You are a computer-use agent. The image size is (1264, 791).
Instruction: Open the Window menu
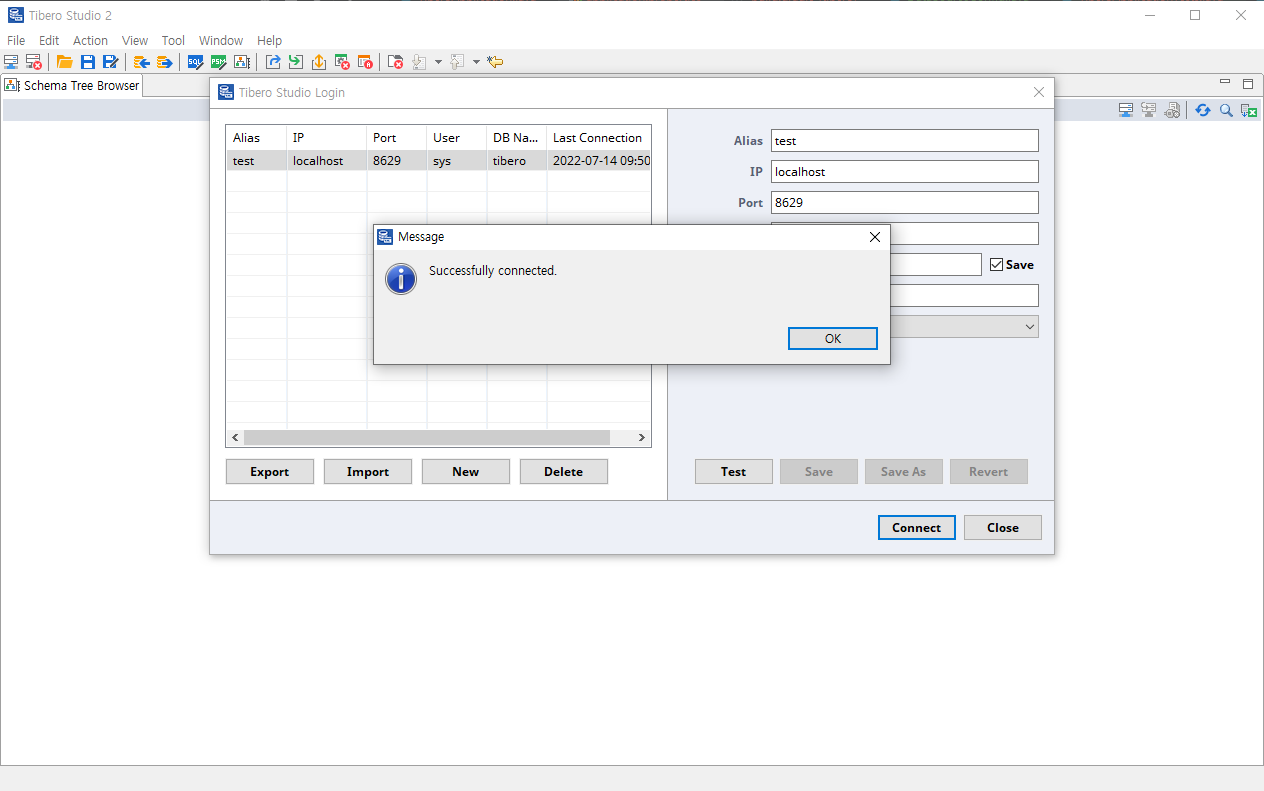[x=221, y=41]
